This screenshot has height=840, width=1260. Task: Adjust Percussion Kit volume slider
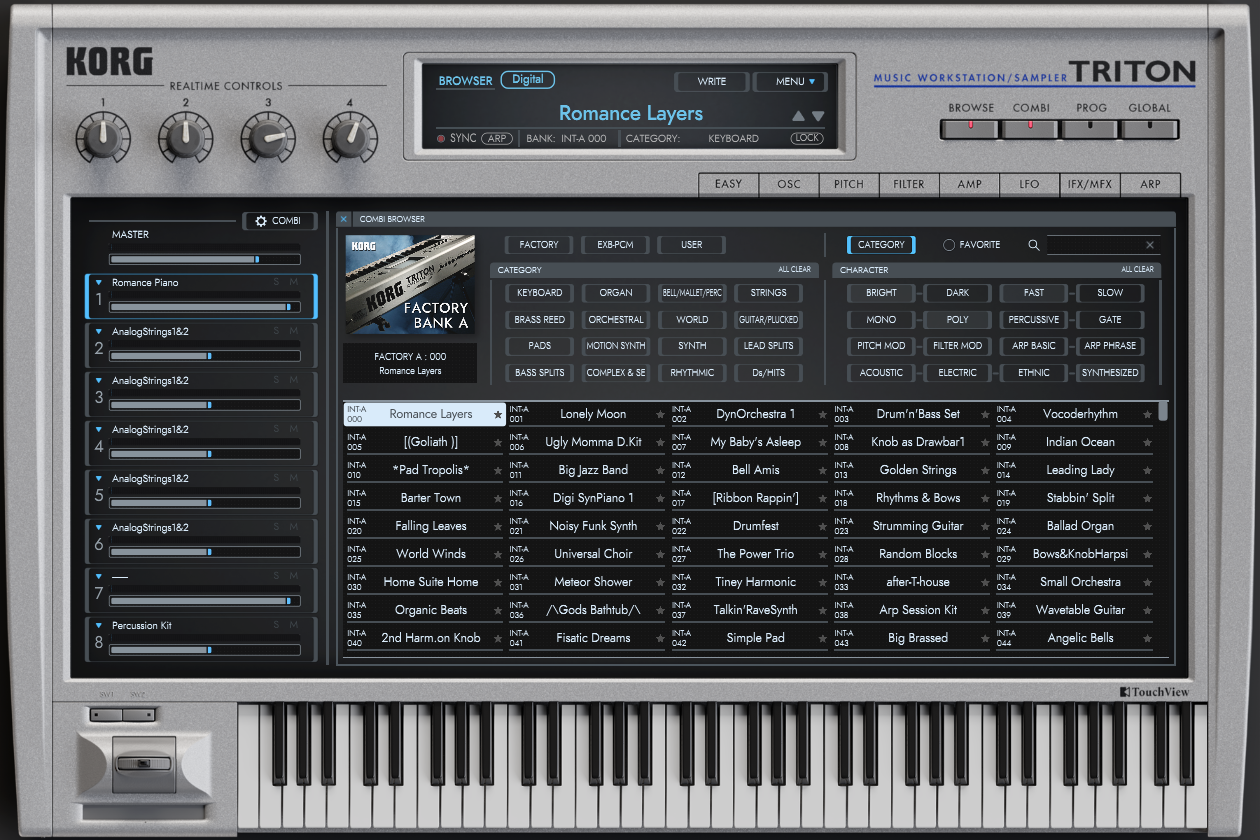tap(205, 650)
